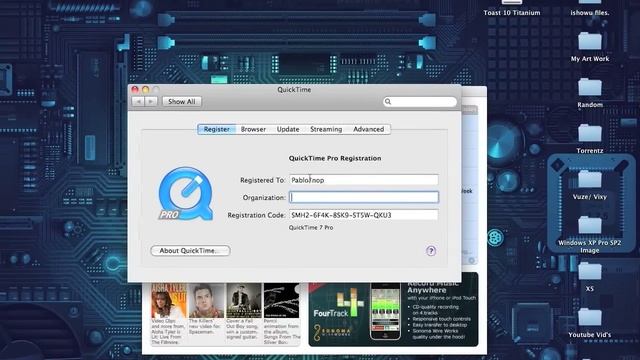Select the XS desktop folder
Image resolution: width=640 pixels, height=360 pixels.
(x=590, y=276)
